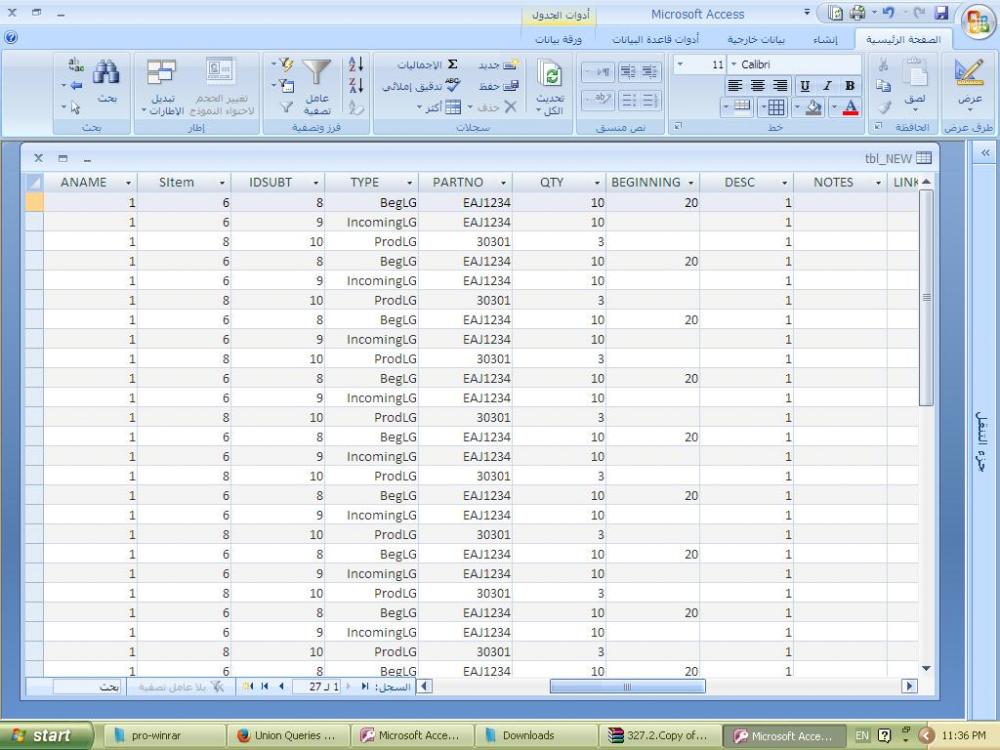Click the Save icon in quick access toolbar

[x=938, y=15]
